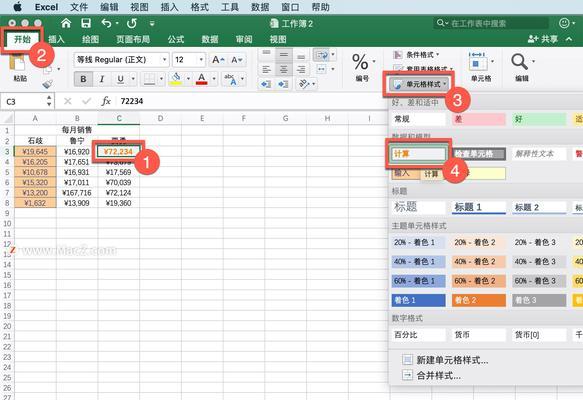Open the Page Layout (页面布局) tab
The height and width of the screenshot is (400, 583).
click(133, 39)
